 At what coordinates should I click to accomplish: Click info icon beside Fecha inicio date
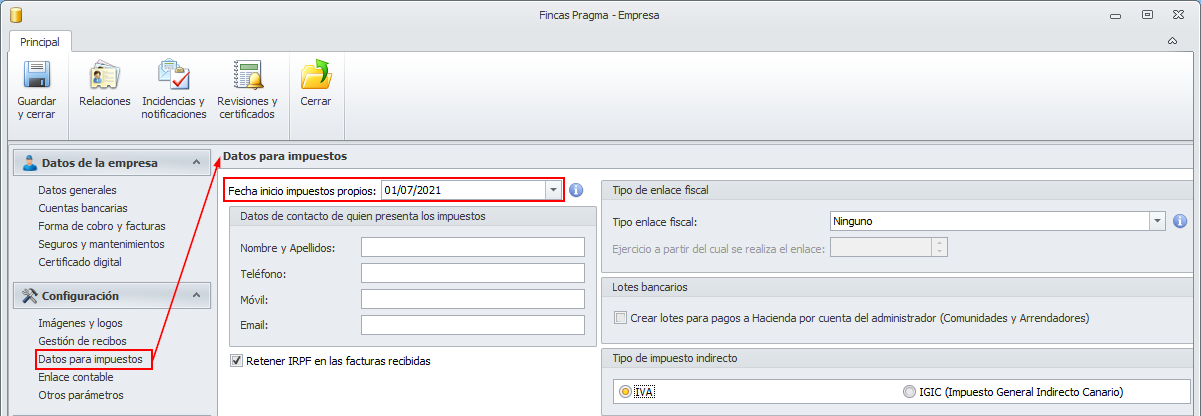click(x=576, y=190)
